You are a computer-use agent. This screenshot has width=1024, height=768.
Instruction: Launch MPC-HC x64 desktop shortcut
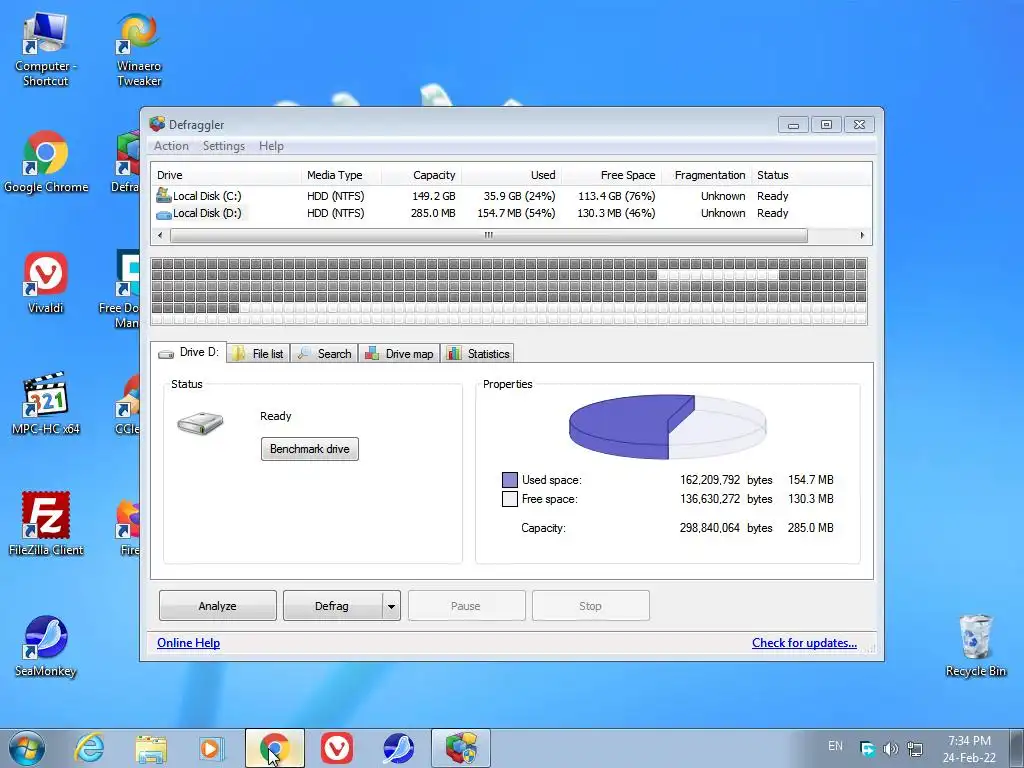46,403
